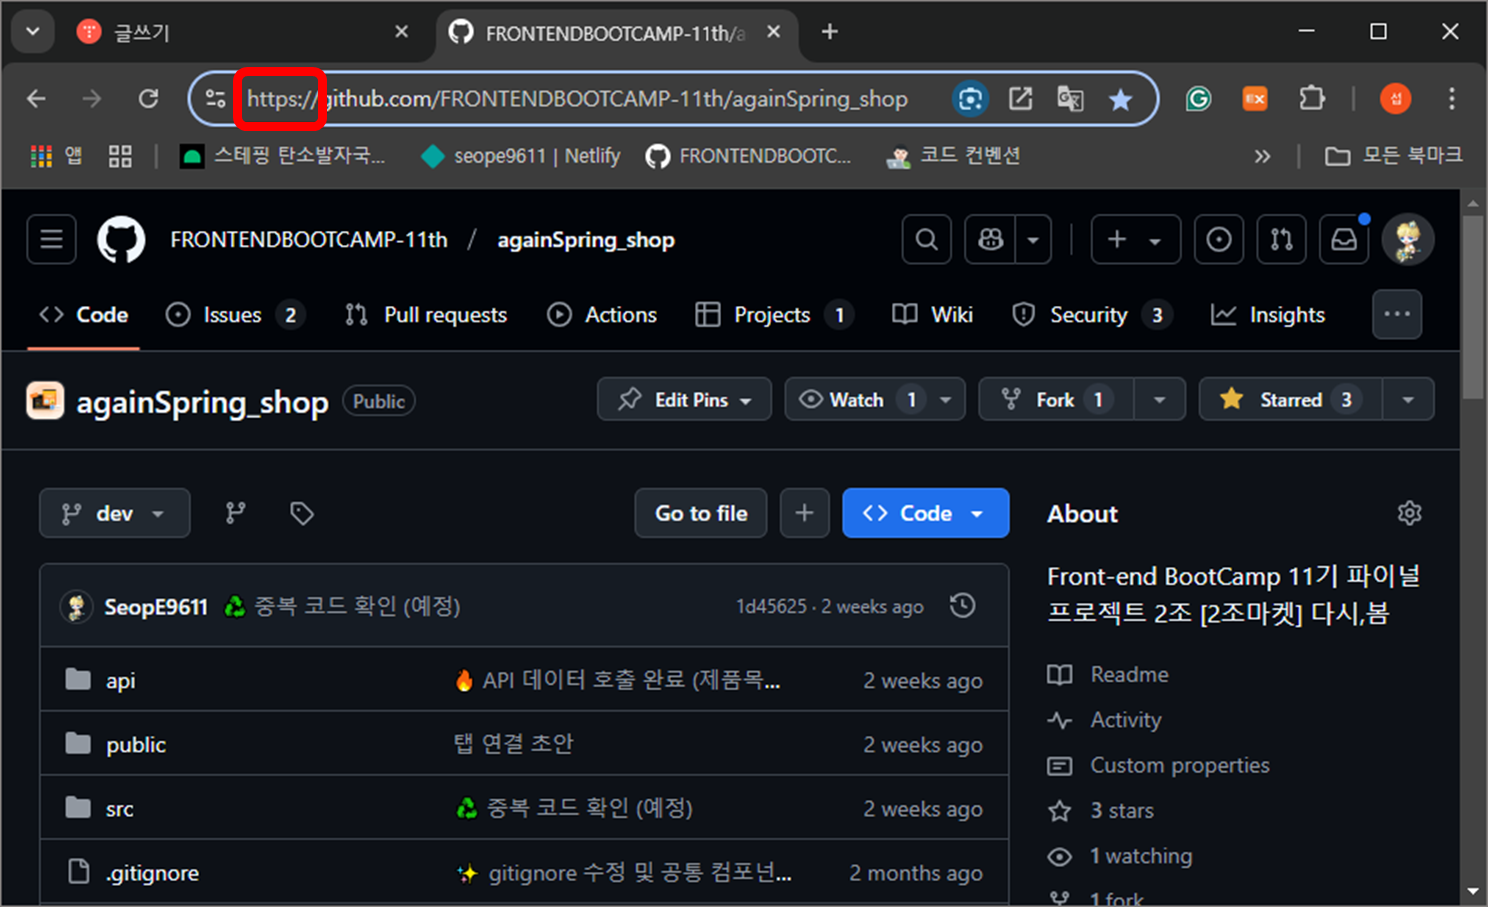Select the Actions tab
1488x907 pixels.
click(x=602, y=315)
